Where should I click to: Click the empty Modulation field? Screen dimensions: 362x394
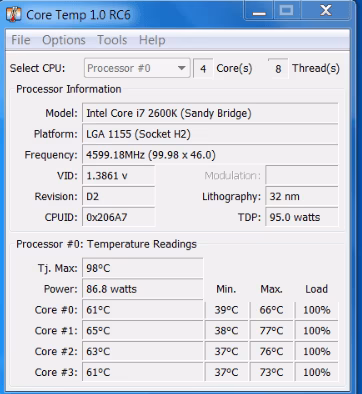(x=302, y=175)
